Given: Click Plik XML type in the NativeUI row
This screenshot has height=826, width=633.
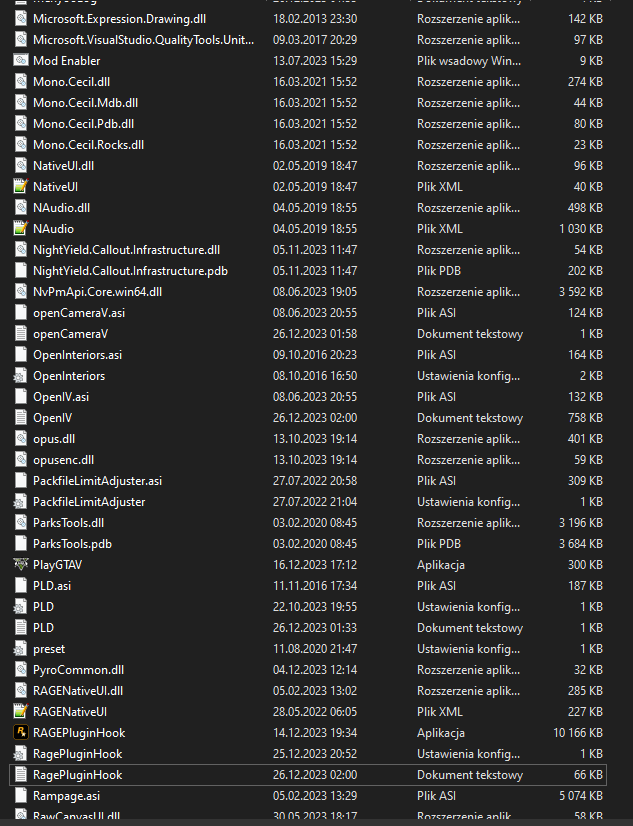Looking at the screenshot, I should click(440, 186).
